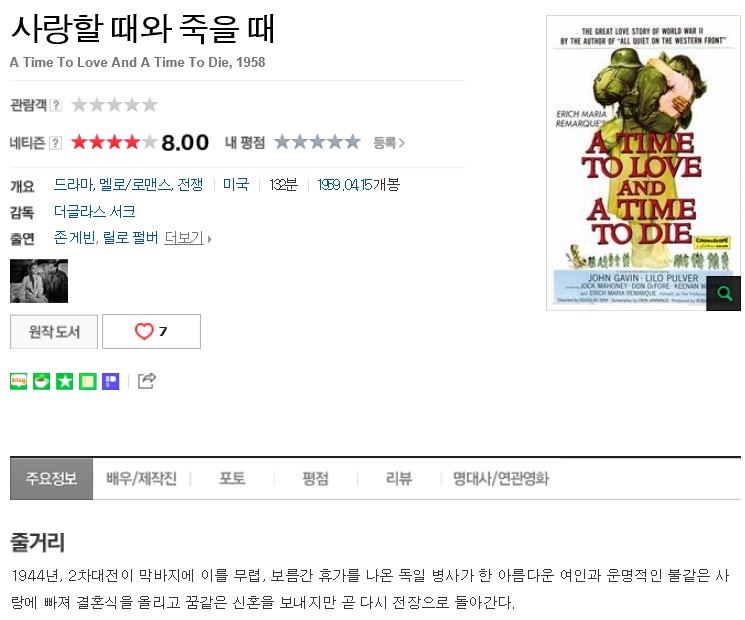745x620 pixels.
Task: Select the 평점 tab
Action: (x=315, y=478)
